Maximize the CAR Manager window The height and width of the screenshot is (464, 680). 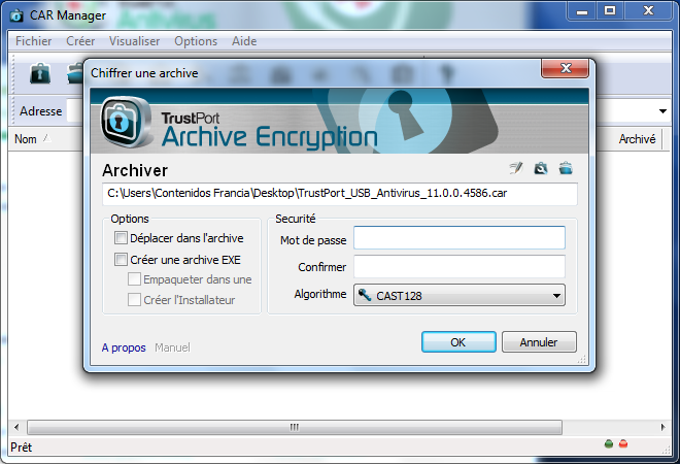(610, 10)
